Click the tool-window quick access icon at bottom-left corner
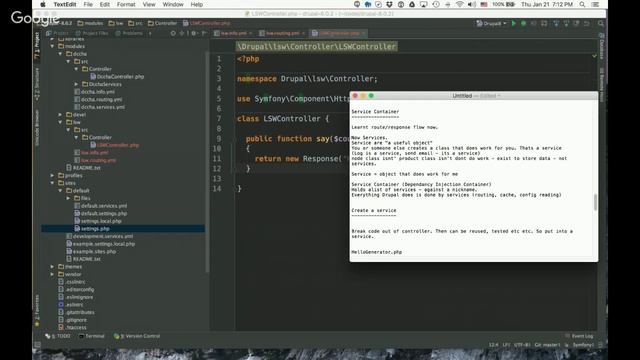640x360 pixels. (37, 345)
